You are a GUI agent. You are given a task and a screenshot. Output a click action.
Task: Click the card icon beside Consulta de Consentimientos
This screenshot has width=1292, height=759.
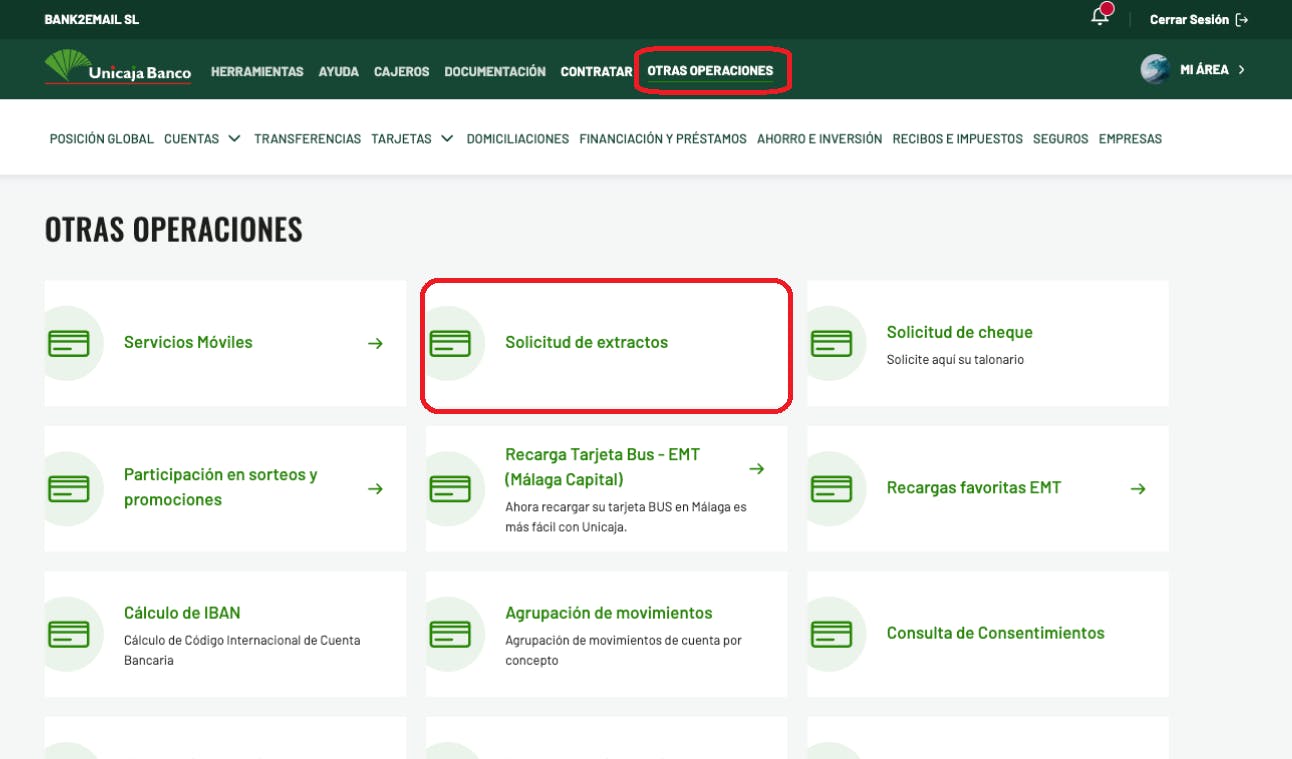831,634
